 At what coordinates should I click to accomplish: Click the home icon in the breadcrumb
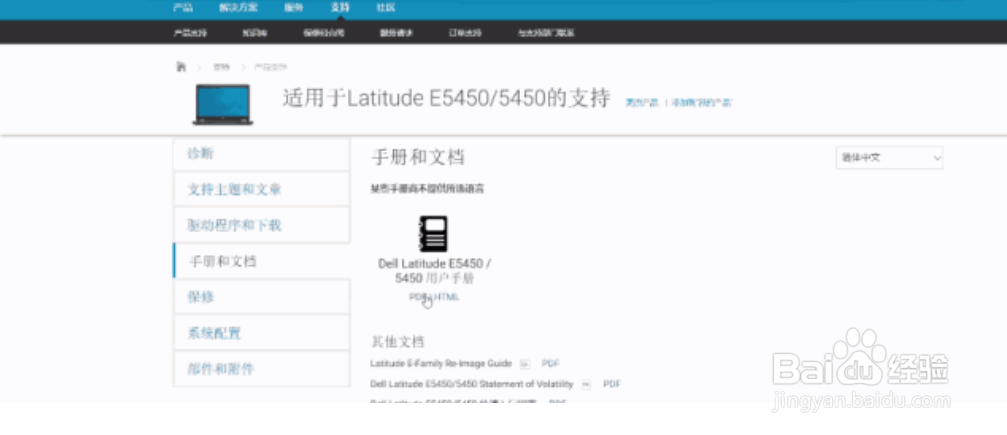point(181,67)
